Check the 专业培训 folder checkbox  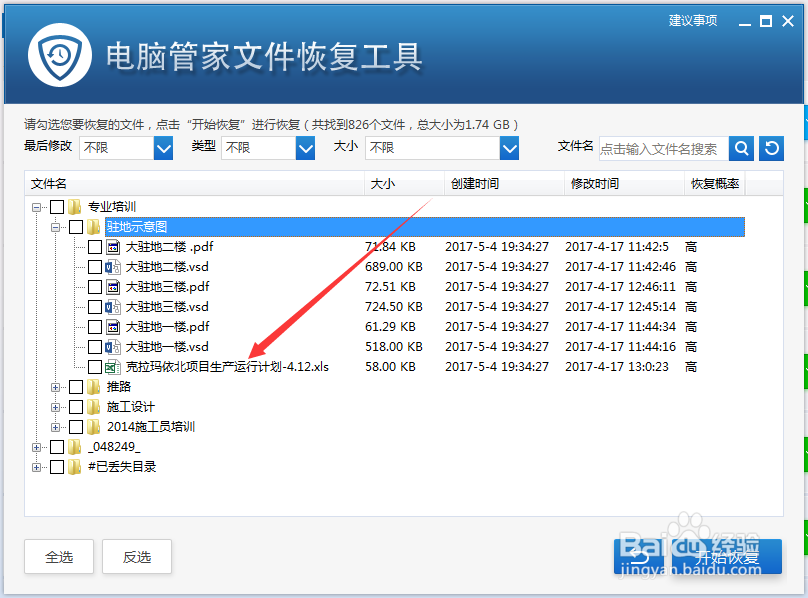[57, 207]
